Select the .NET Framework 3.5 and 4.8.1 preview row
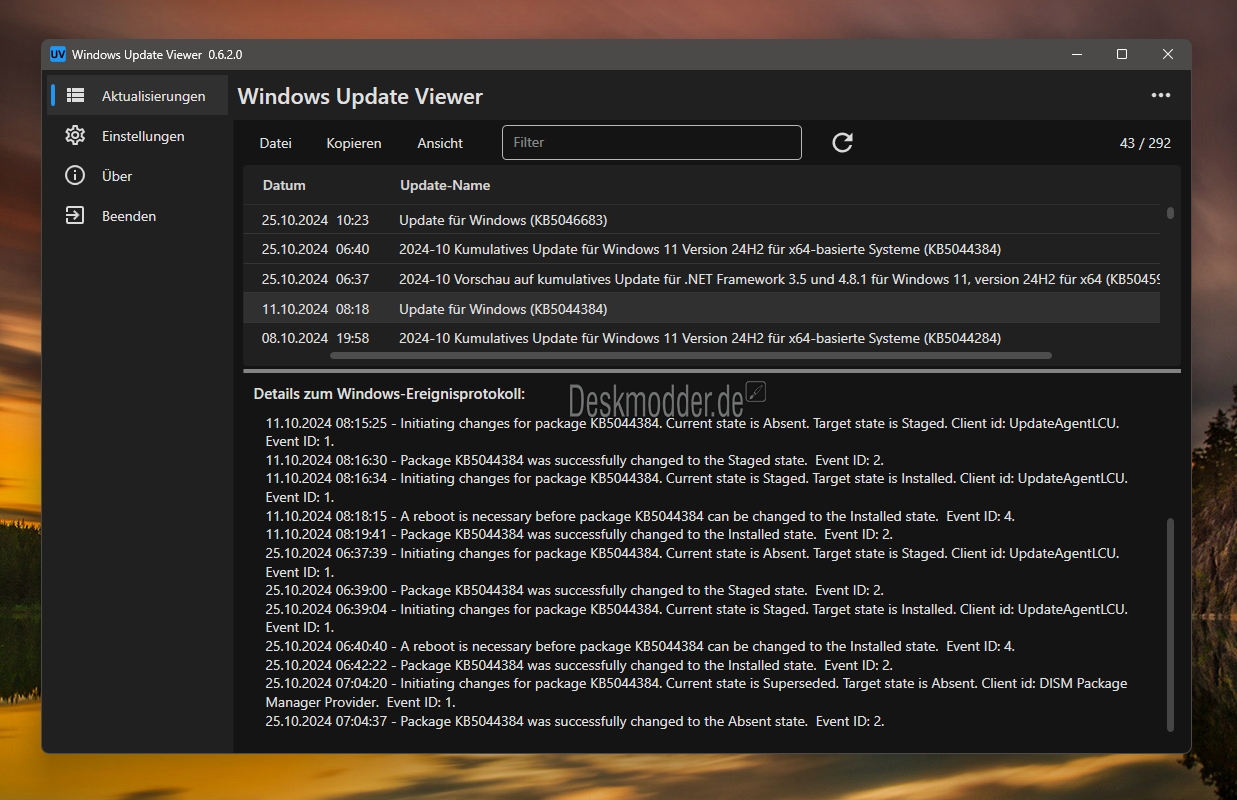 (x=702, y=279)
